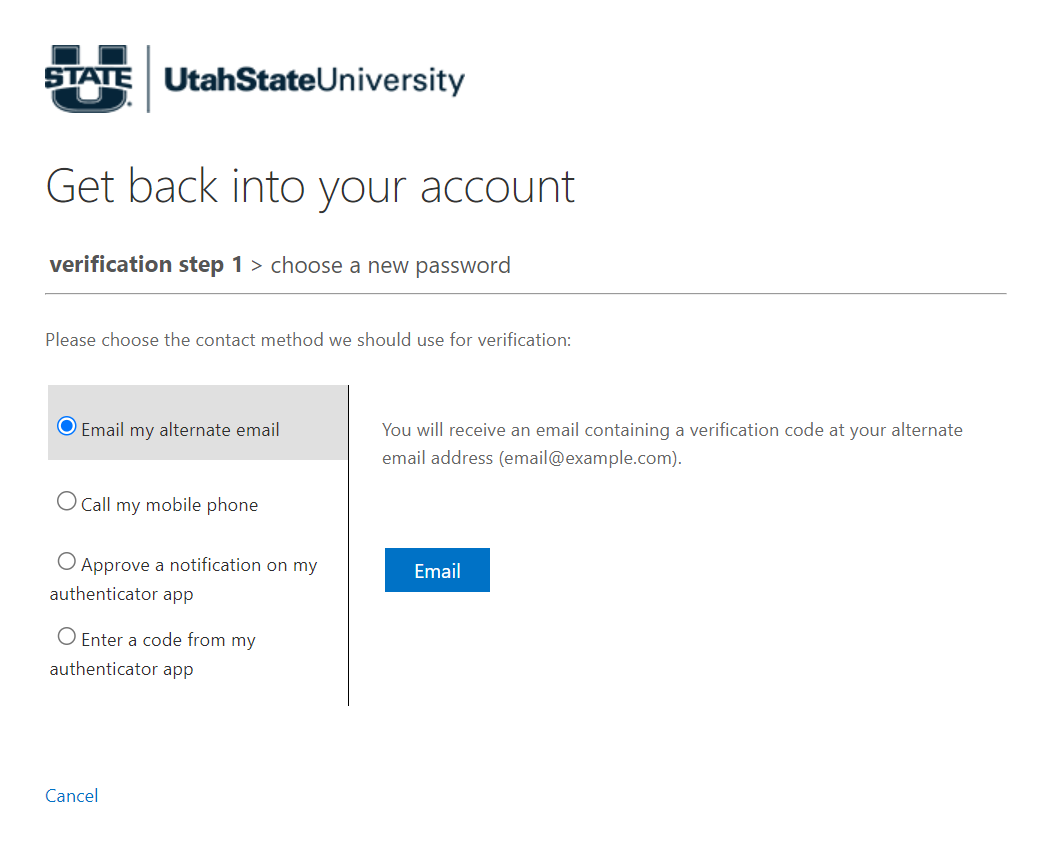Select the "verification step 1" breadcrumb step
Image resolution: width=1038 pixels, height=852 pixels.
coord(146,265)
